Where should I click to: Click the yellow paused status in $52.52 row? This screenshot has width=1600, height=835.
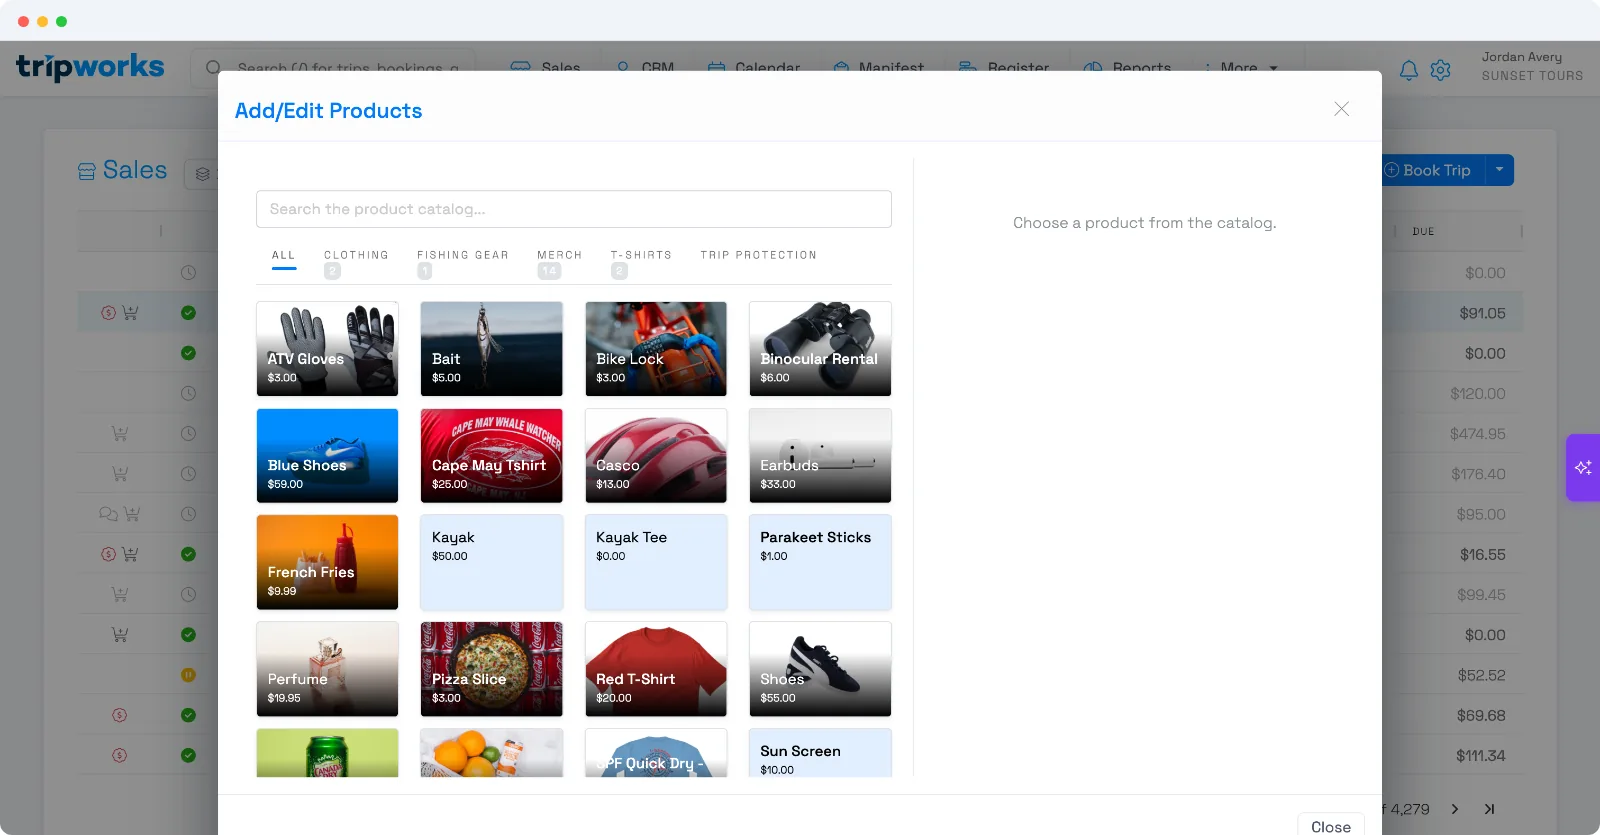(x=188, y=675)
